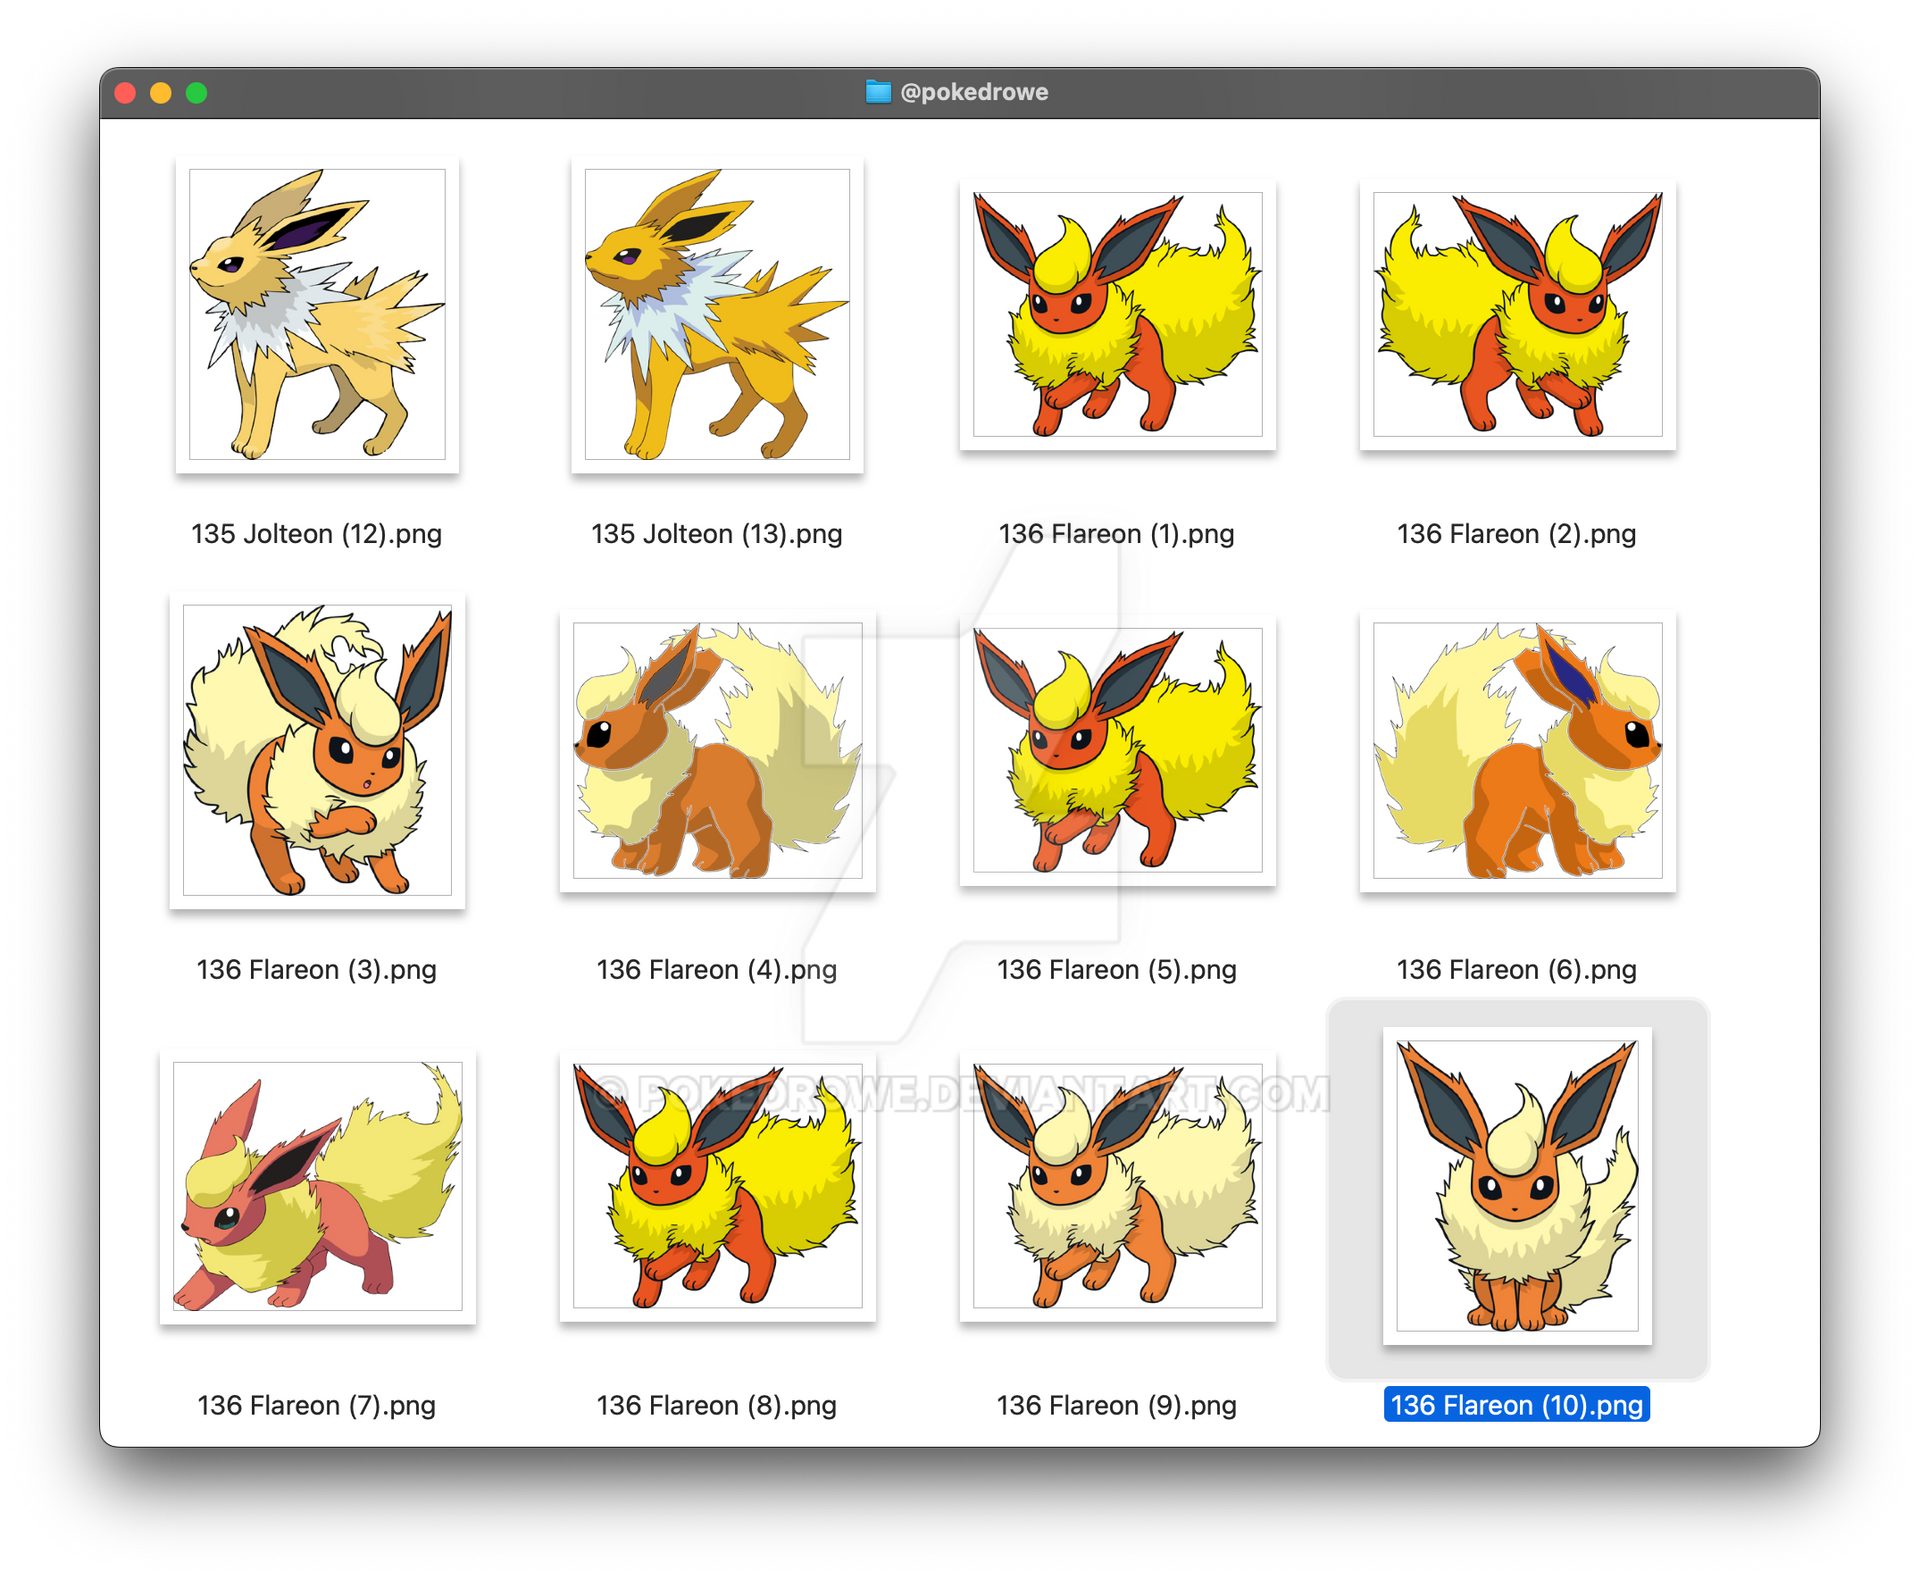Click the filename '136 Flareon (5).png'
The height and width of the screenshot is (1578, 1920).
coord(1117,970)
